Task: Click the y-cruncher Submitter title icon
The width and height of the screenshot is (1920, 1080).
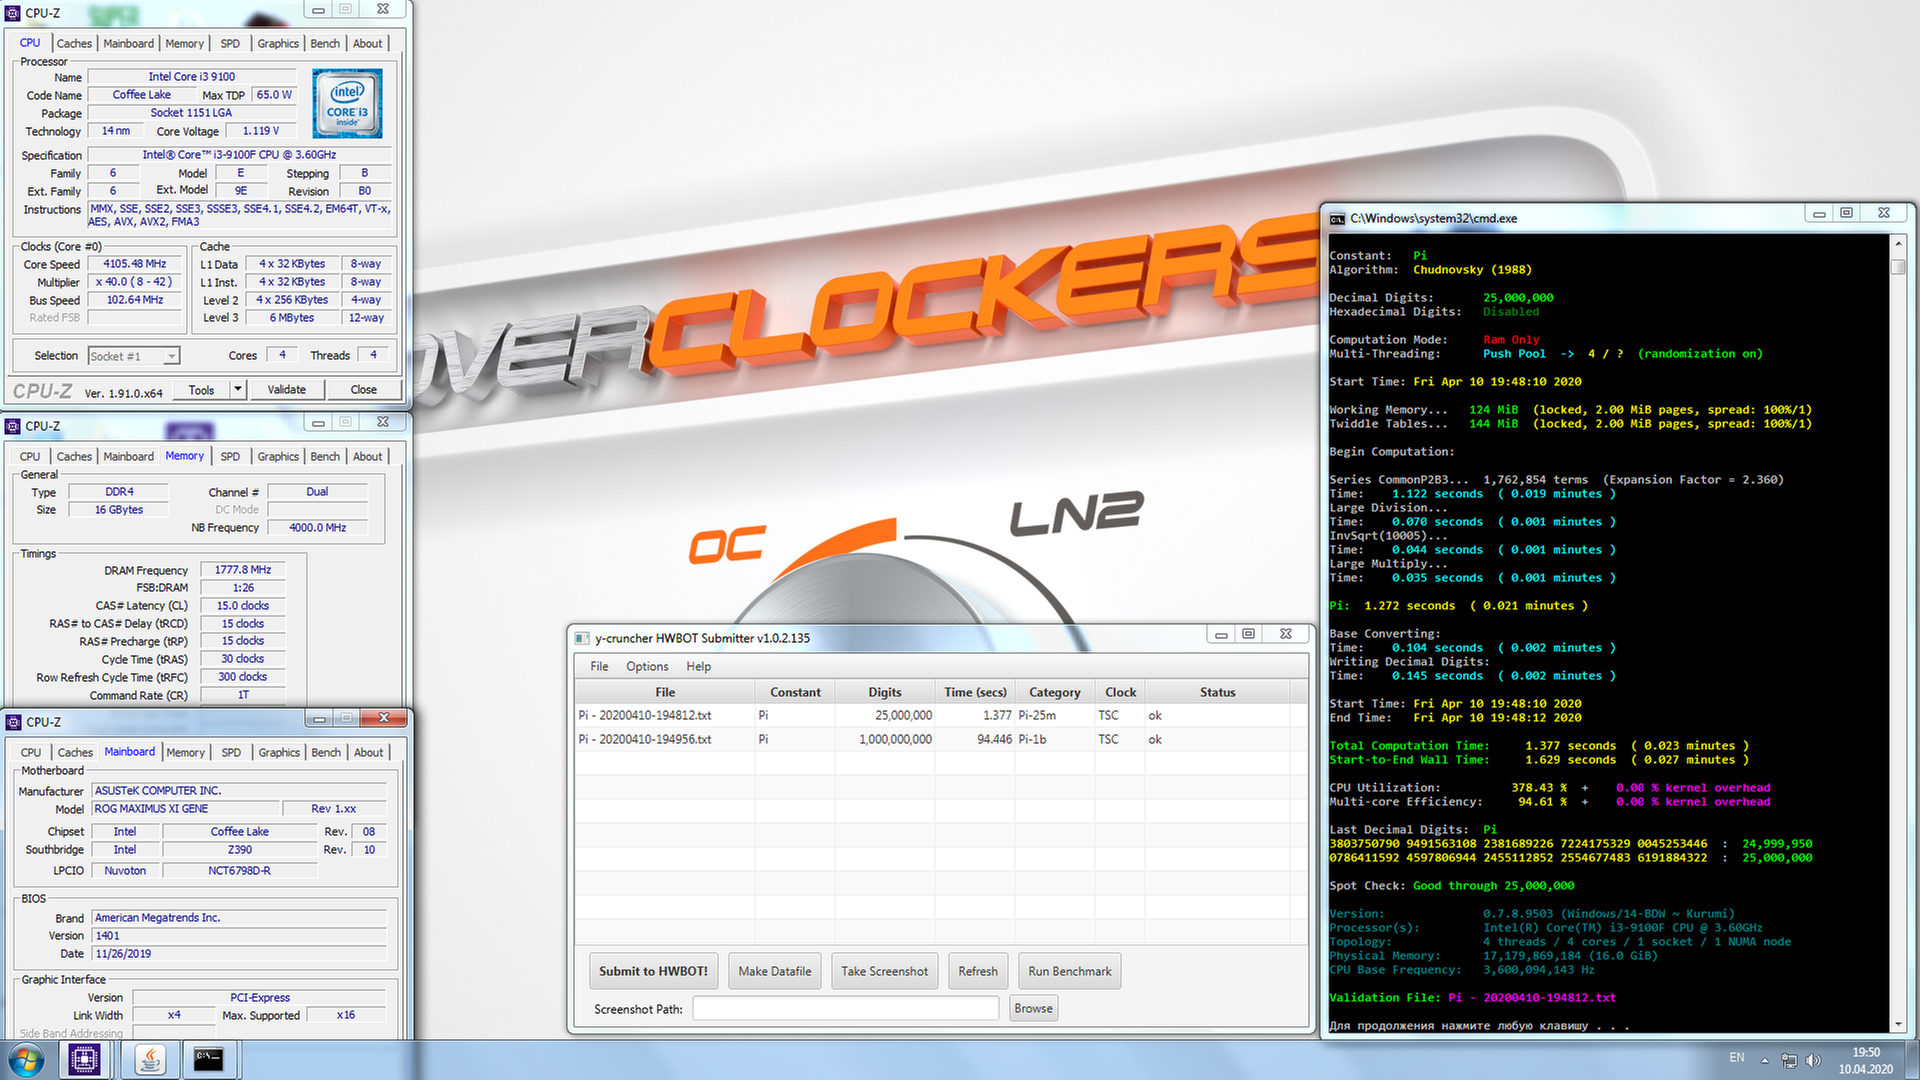Action: 582,638
